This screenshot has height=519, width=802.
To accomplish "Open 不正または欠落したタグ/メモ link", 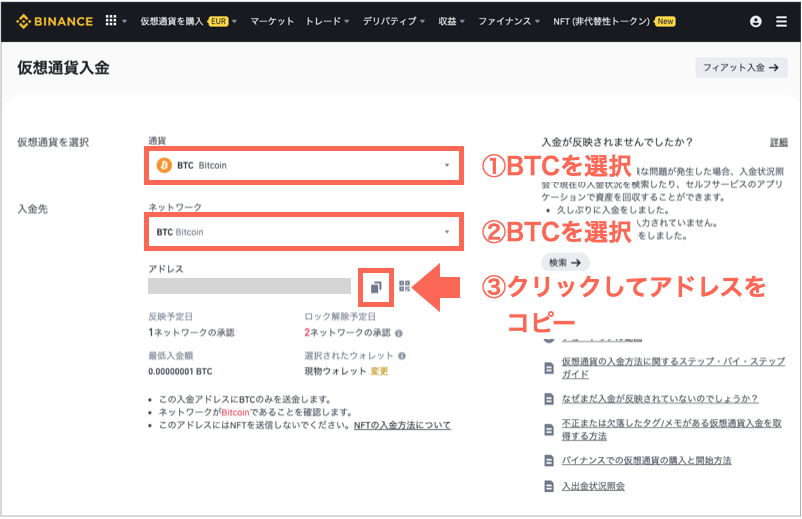I will pyautogui.click(x=672, y=430).
